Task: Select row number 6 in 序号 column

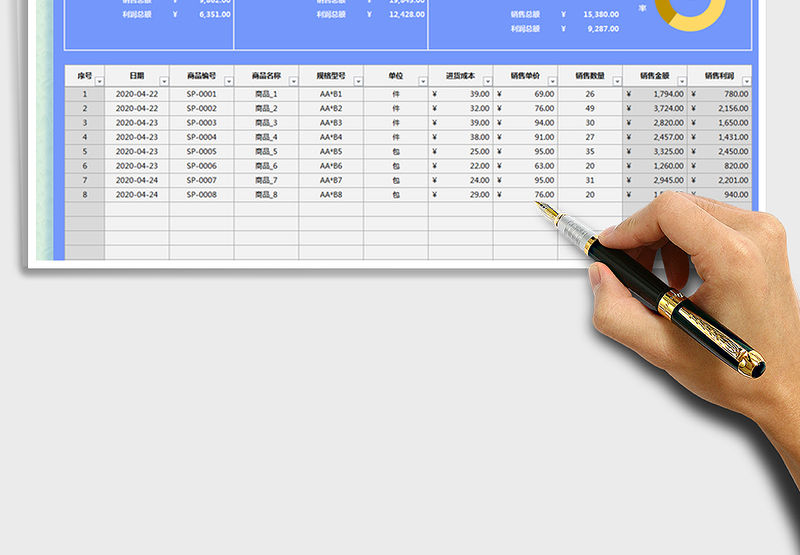Action: (85, 166)
